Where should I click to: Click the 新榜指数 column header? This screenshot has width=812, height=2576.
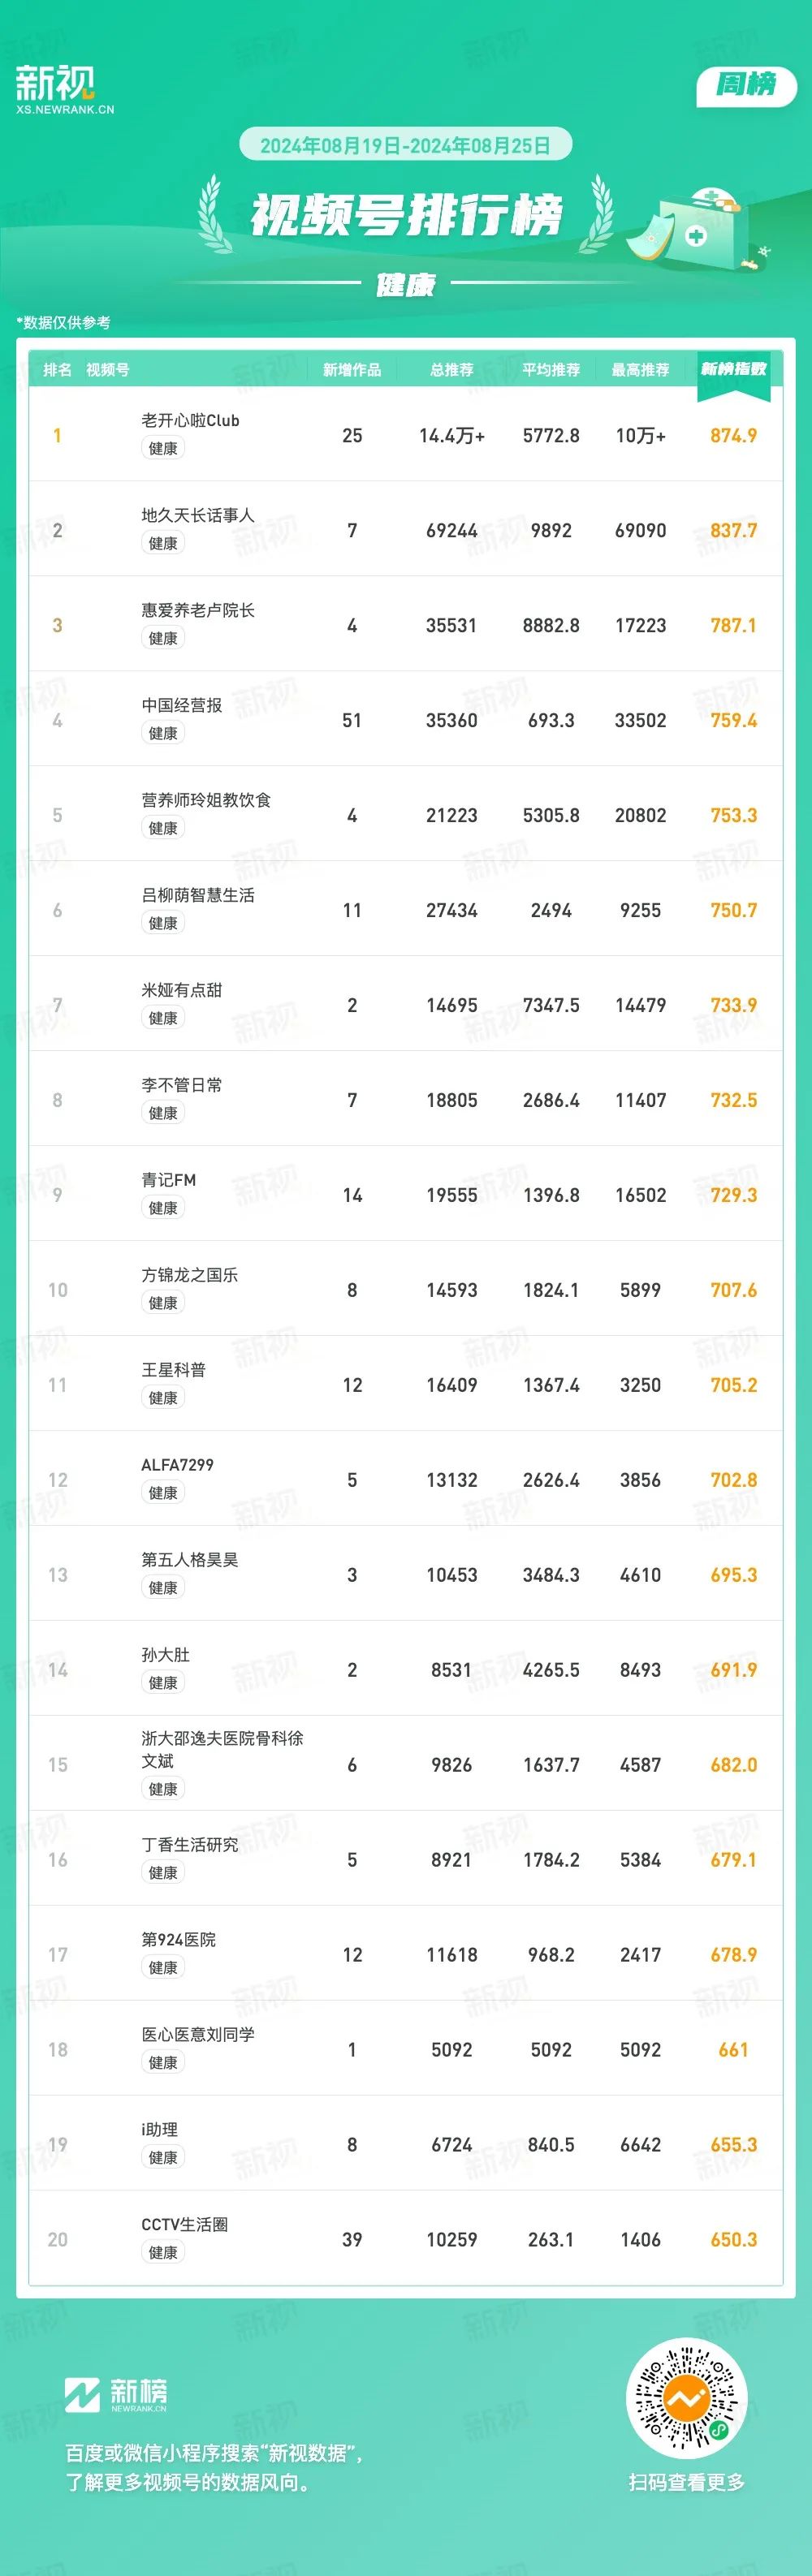click(733, 370)
